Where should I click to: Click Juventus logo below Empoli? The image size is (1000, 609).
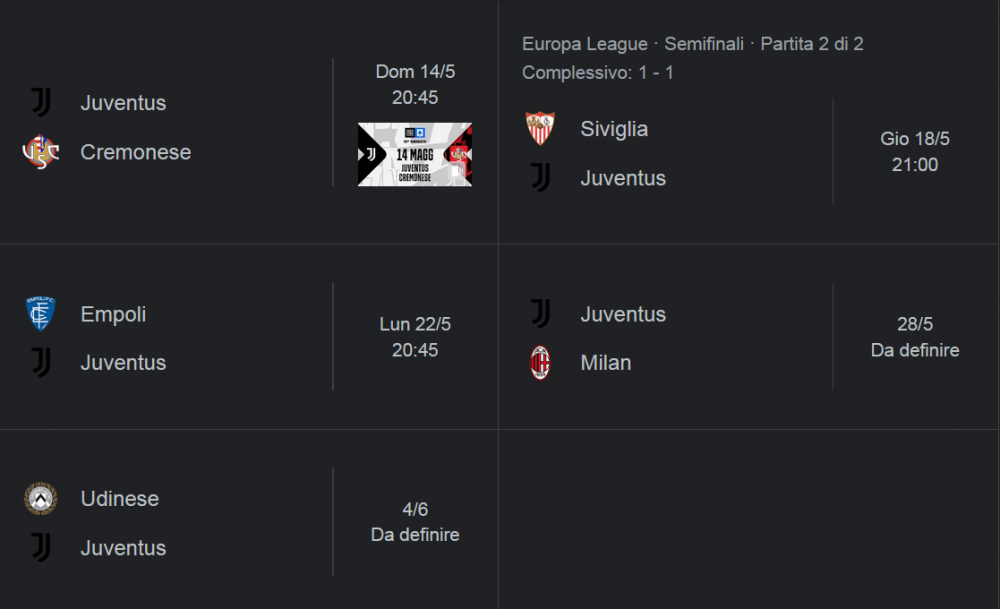coord(41,363)
